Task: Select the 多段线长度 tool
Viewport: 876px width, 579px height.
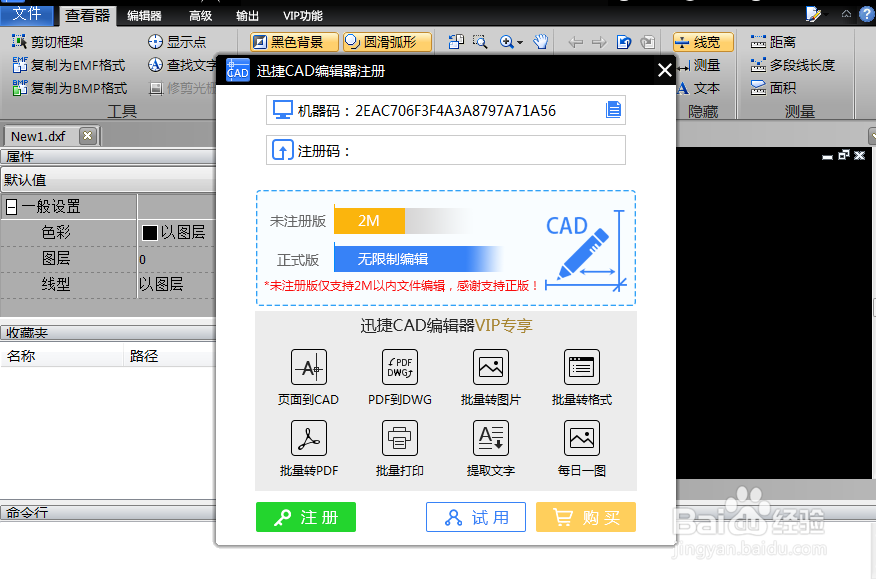Action: tap(793, 65)
